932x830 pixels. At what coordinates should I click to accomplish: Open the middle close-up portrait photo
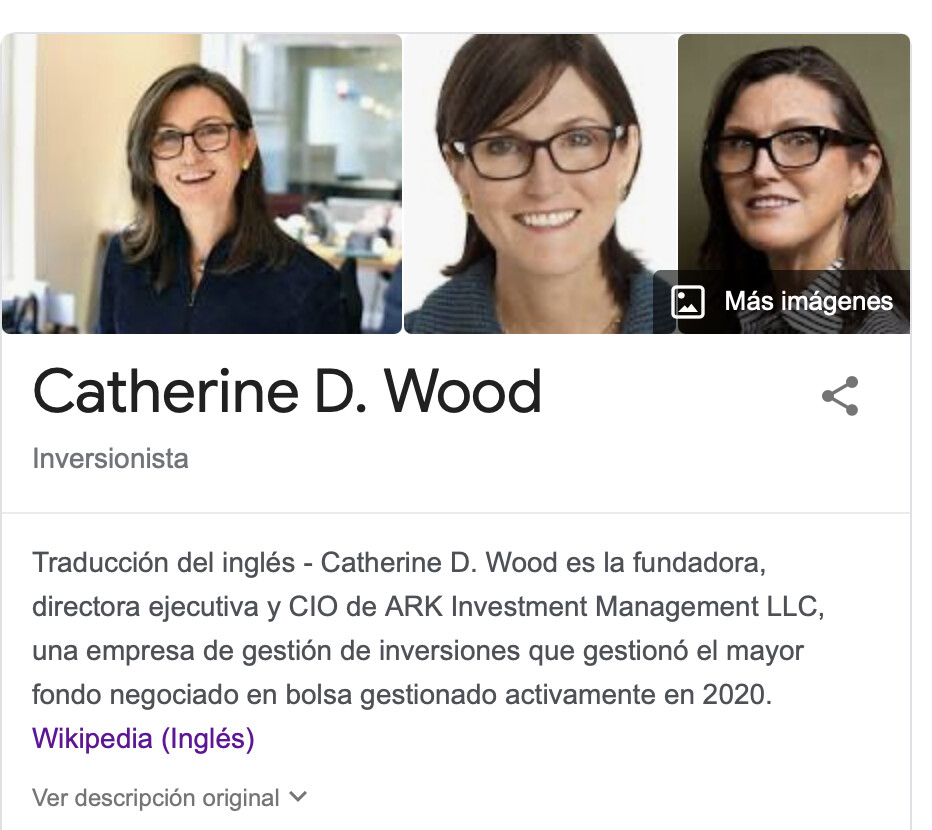[540, 183]
